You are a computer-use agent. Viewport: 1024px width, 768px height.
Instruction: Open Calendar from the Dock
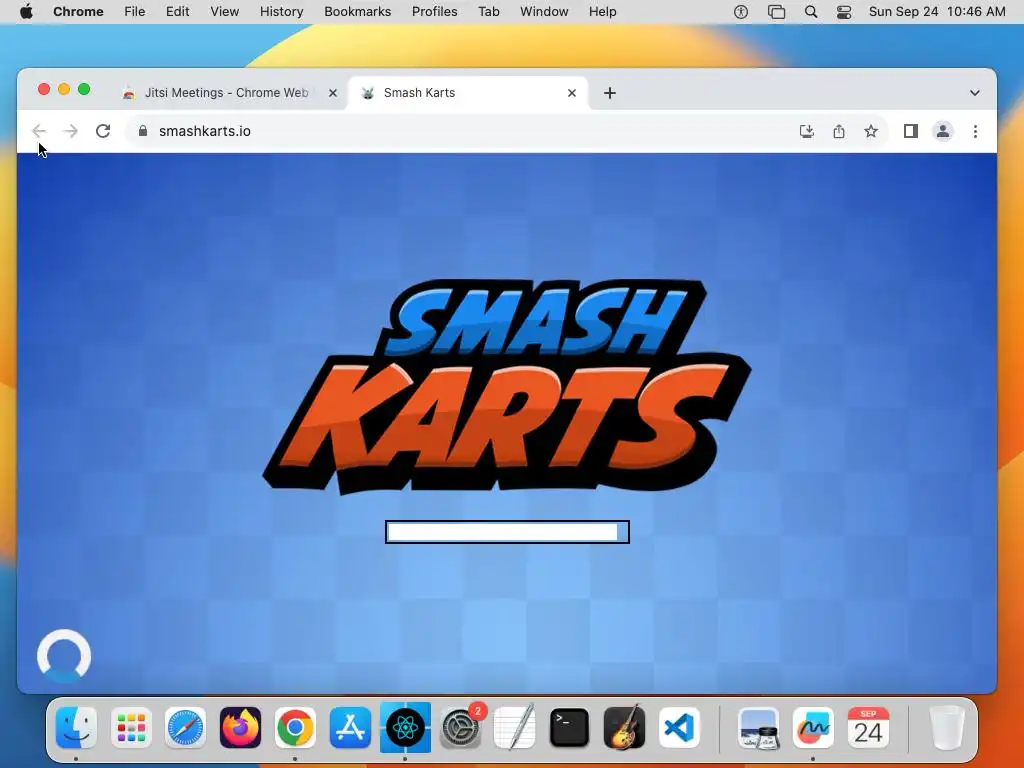coord(868,728)
